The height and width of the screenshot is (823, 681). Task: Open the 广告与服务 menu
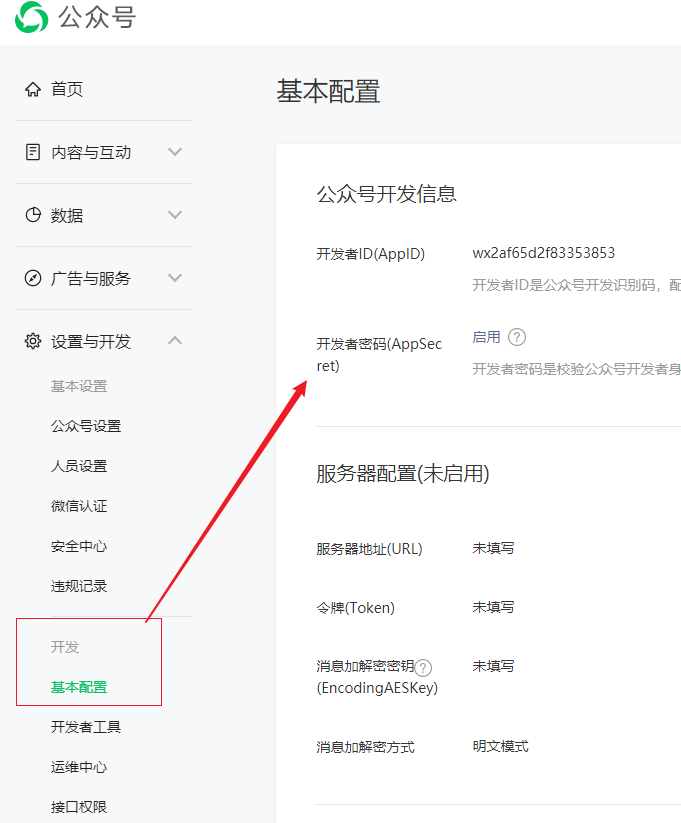[91, 278]
